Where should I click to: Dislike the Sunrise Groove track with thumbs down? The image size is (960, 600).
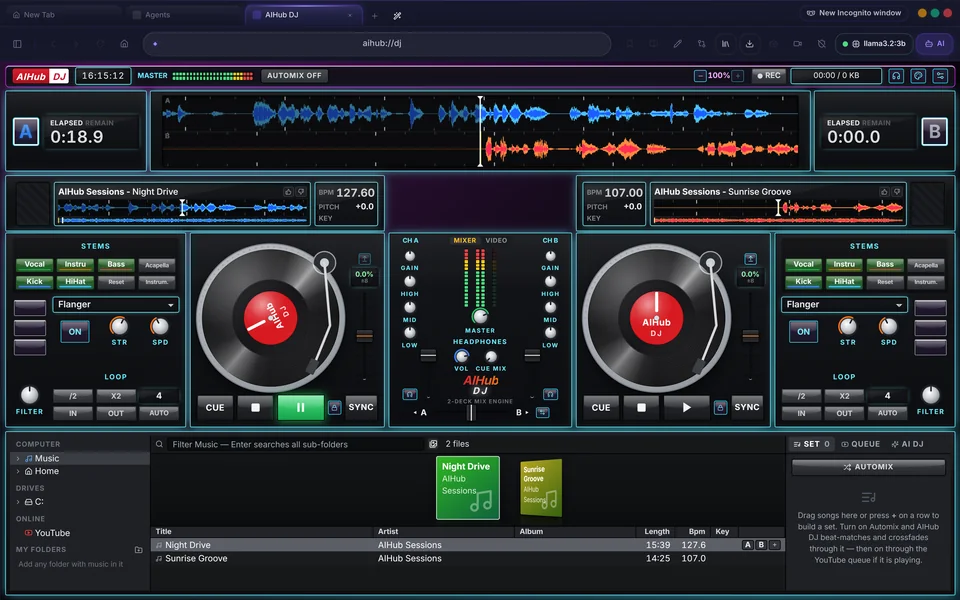point(897,192)
